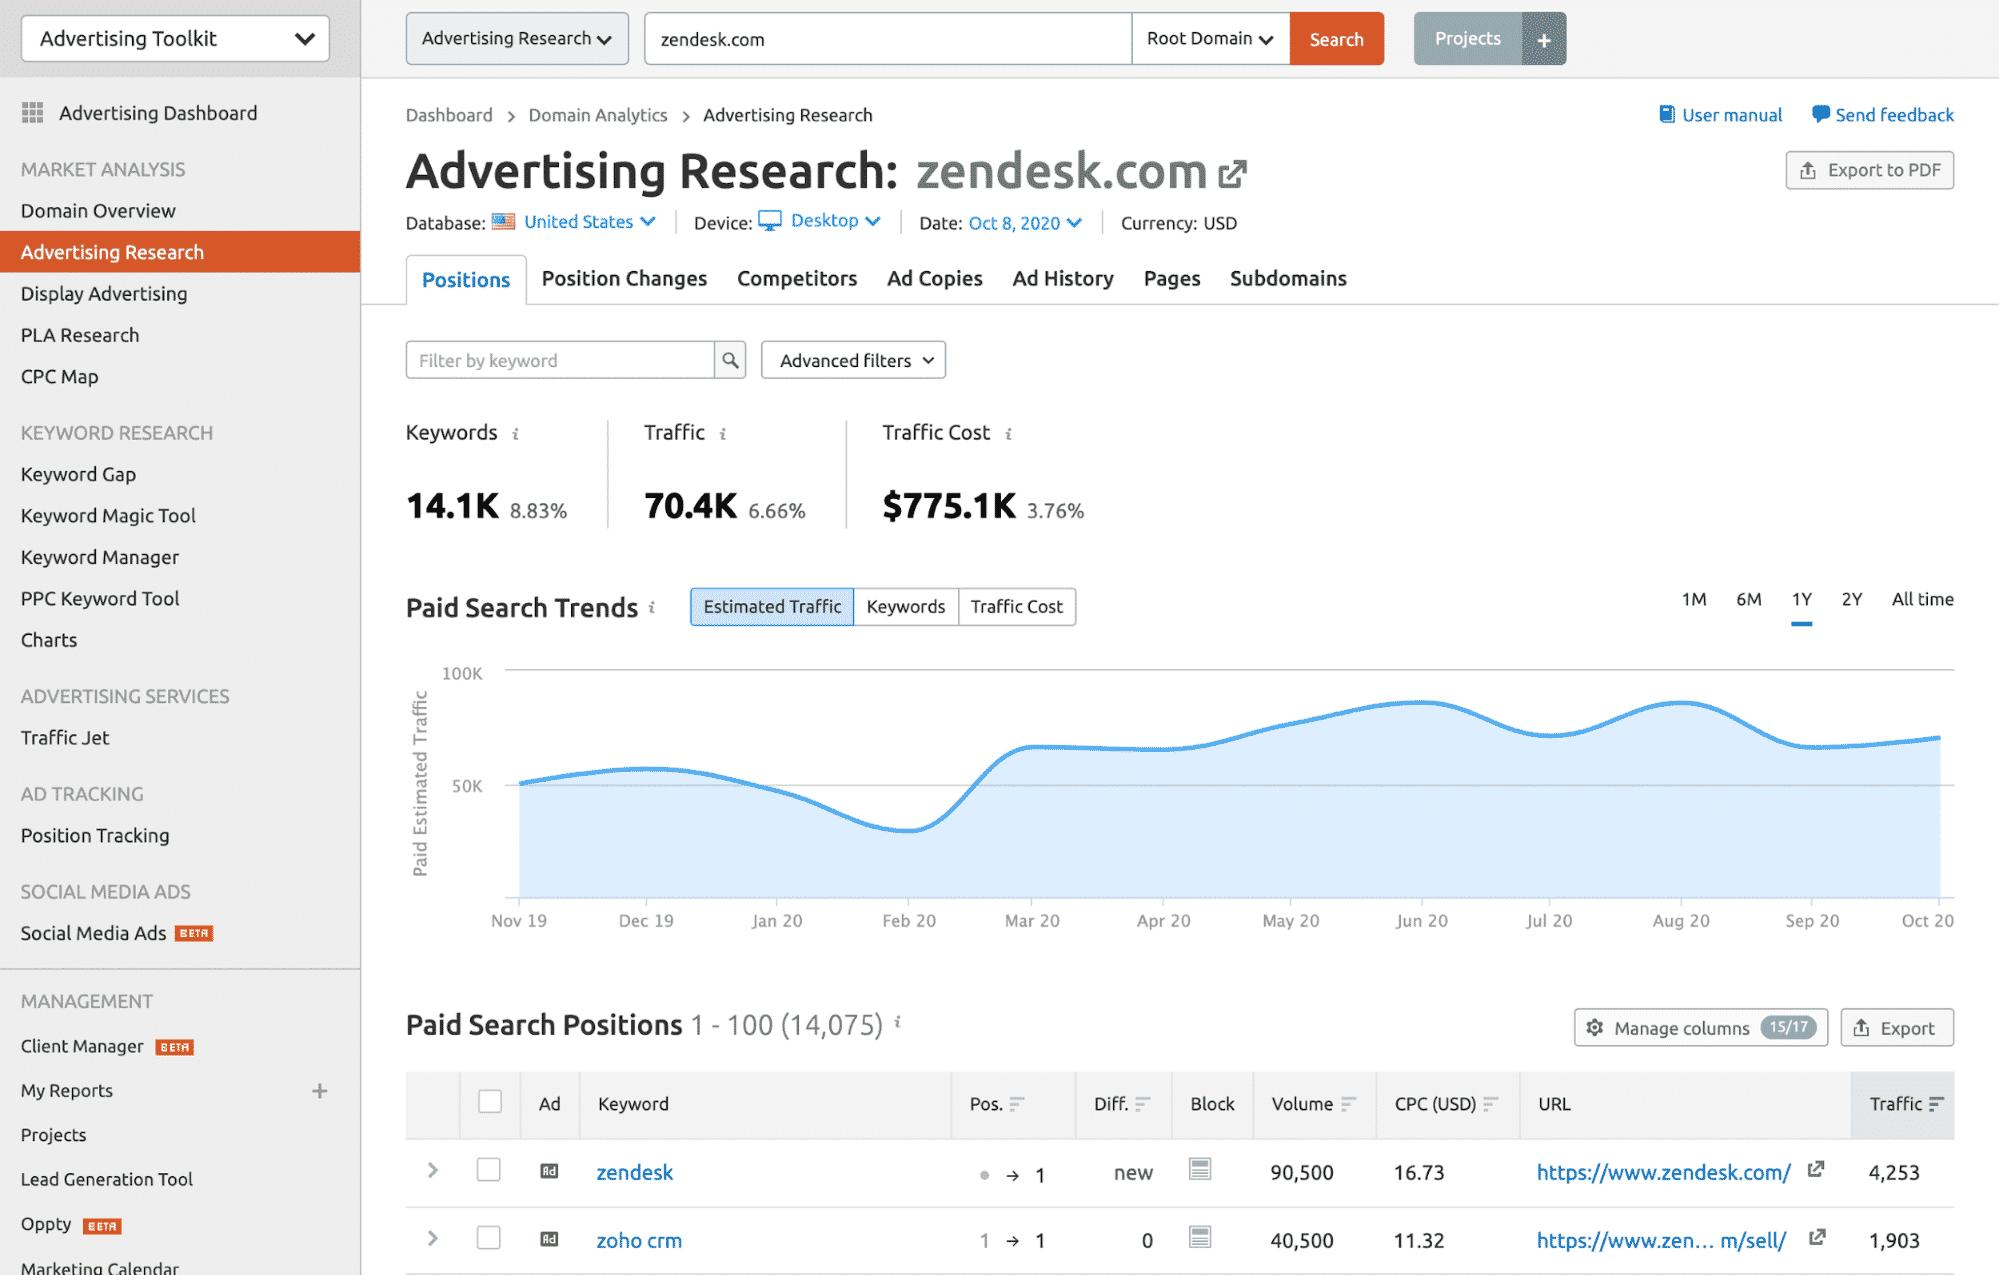Expand the zendesk keyword row details

pyautogui.click(x=432, y=1170)
